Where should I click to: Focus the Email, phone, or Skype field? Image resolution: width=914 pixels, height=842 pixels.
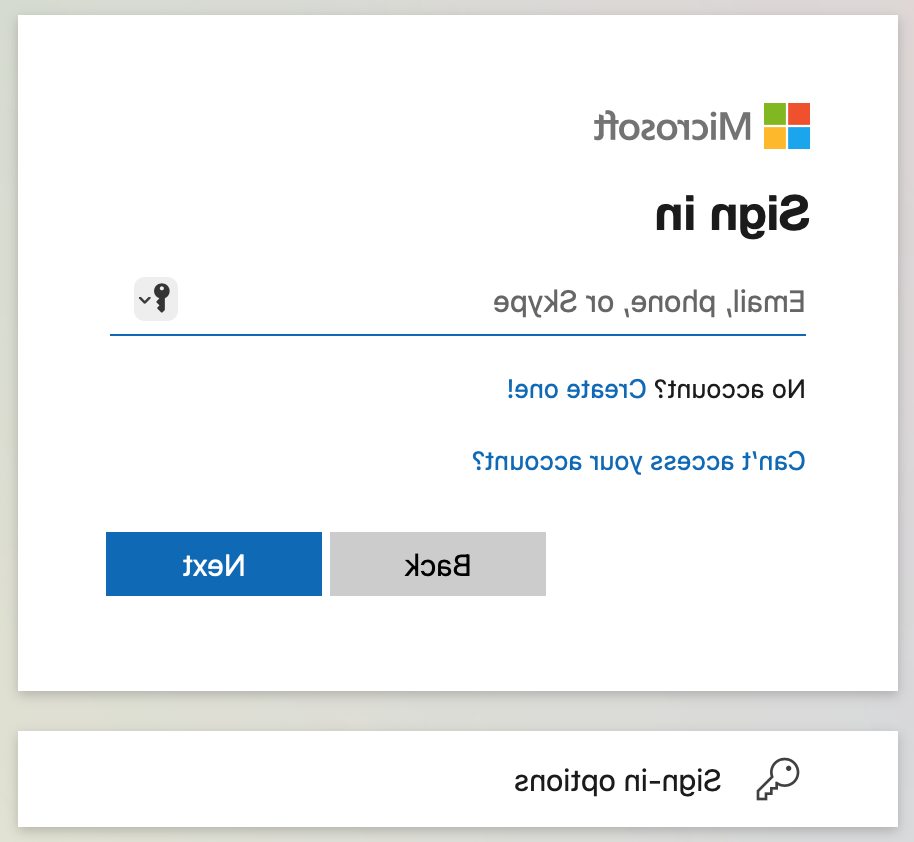point(458,303)
